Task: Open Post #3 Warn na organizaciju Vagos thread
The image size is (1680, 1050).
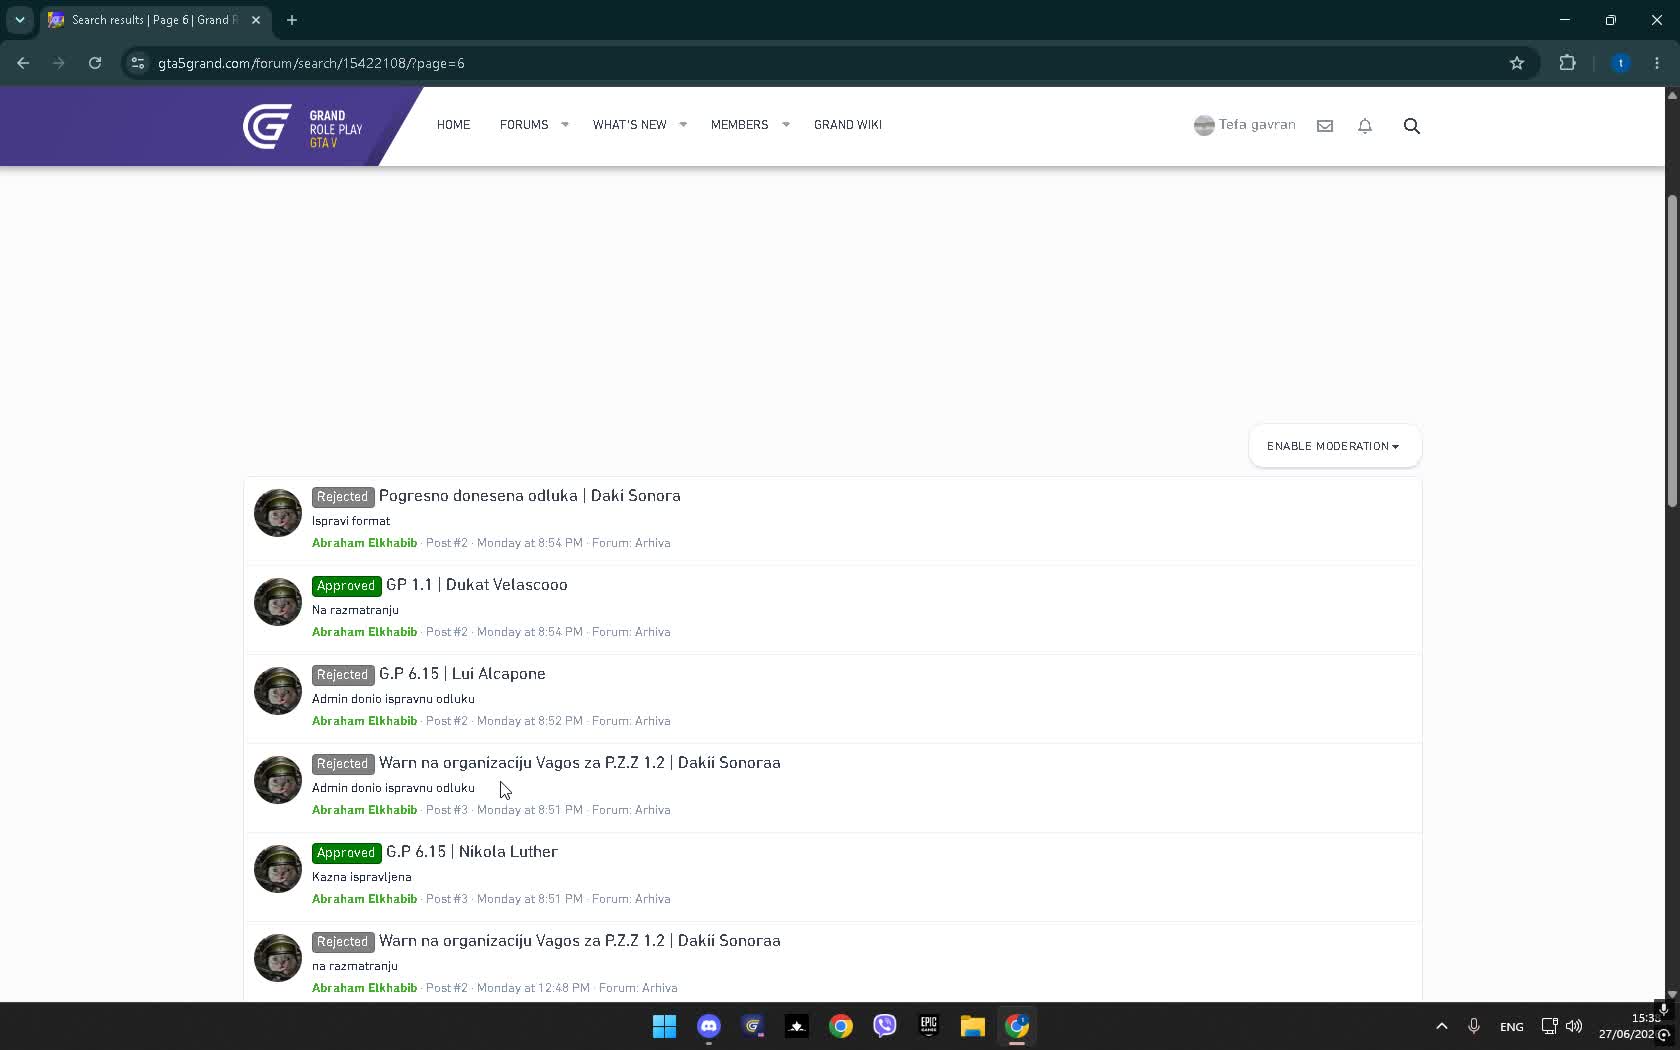Action: pyautogui.click(x=579, y=763)
